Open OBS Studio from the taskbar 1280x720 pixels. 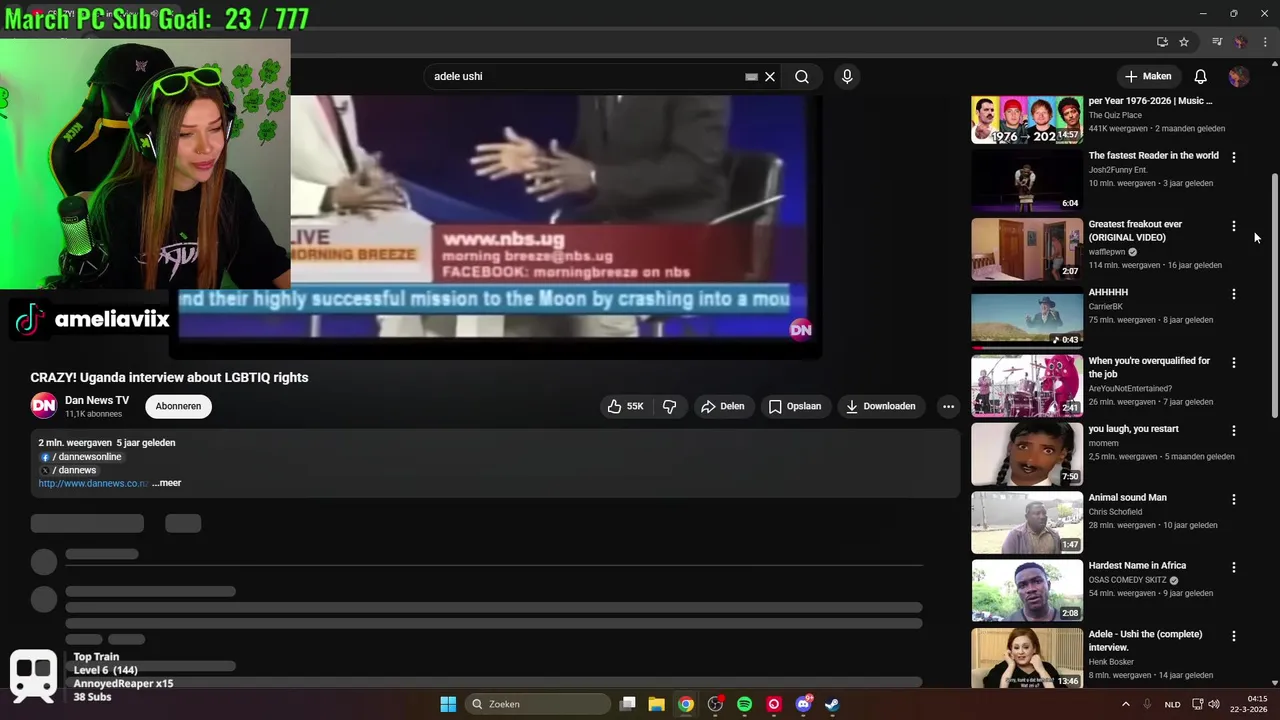[715, 704]
